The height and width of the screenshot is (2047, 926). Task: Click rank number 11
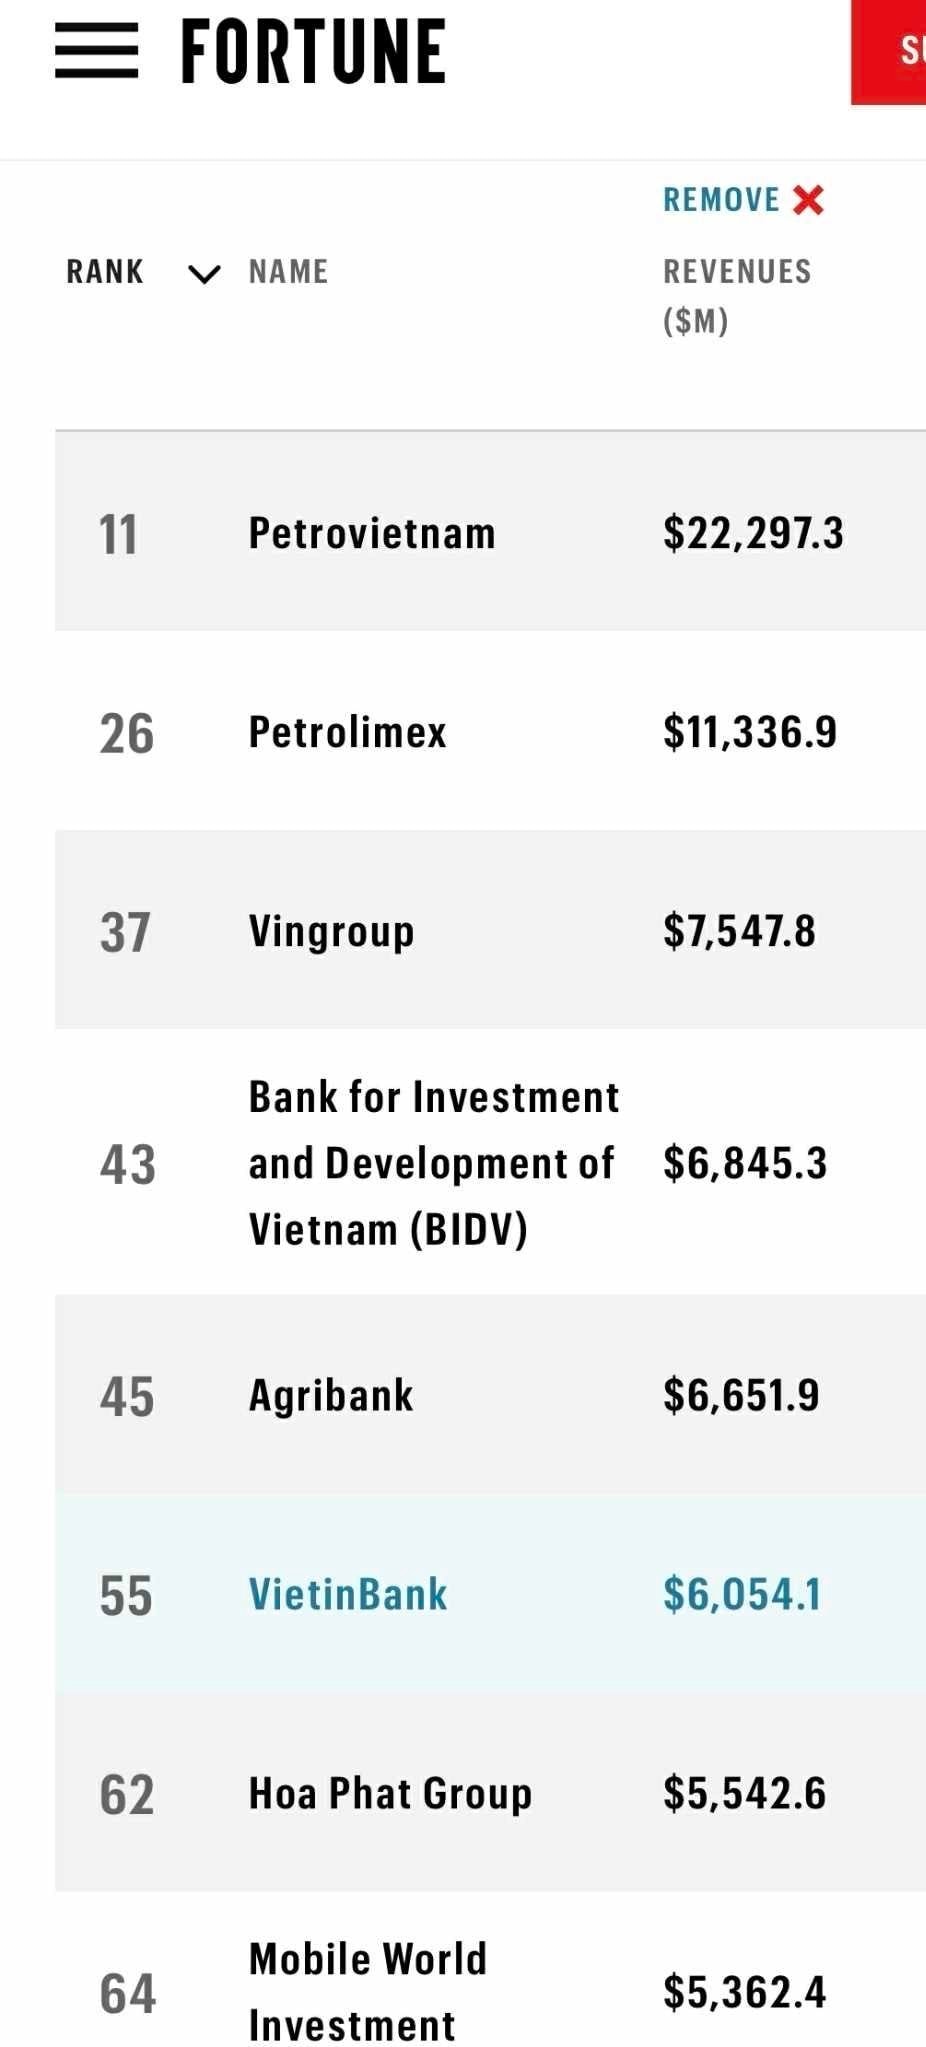click(118, 534)
